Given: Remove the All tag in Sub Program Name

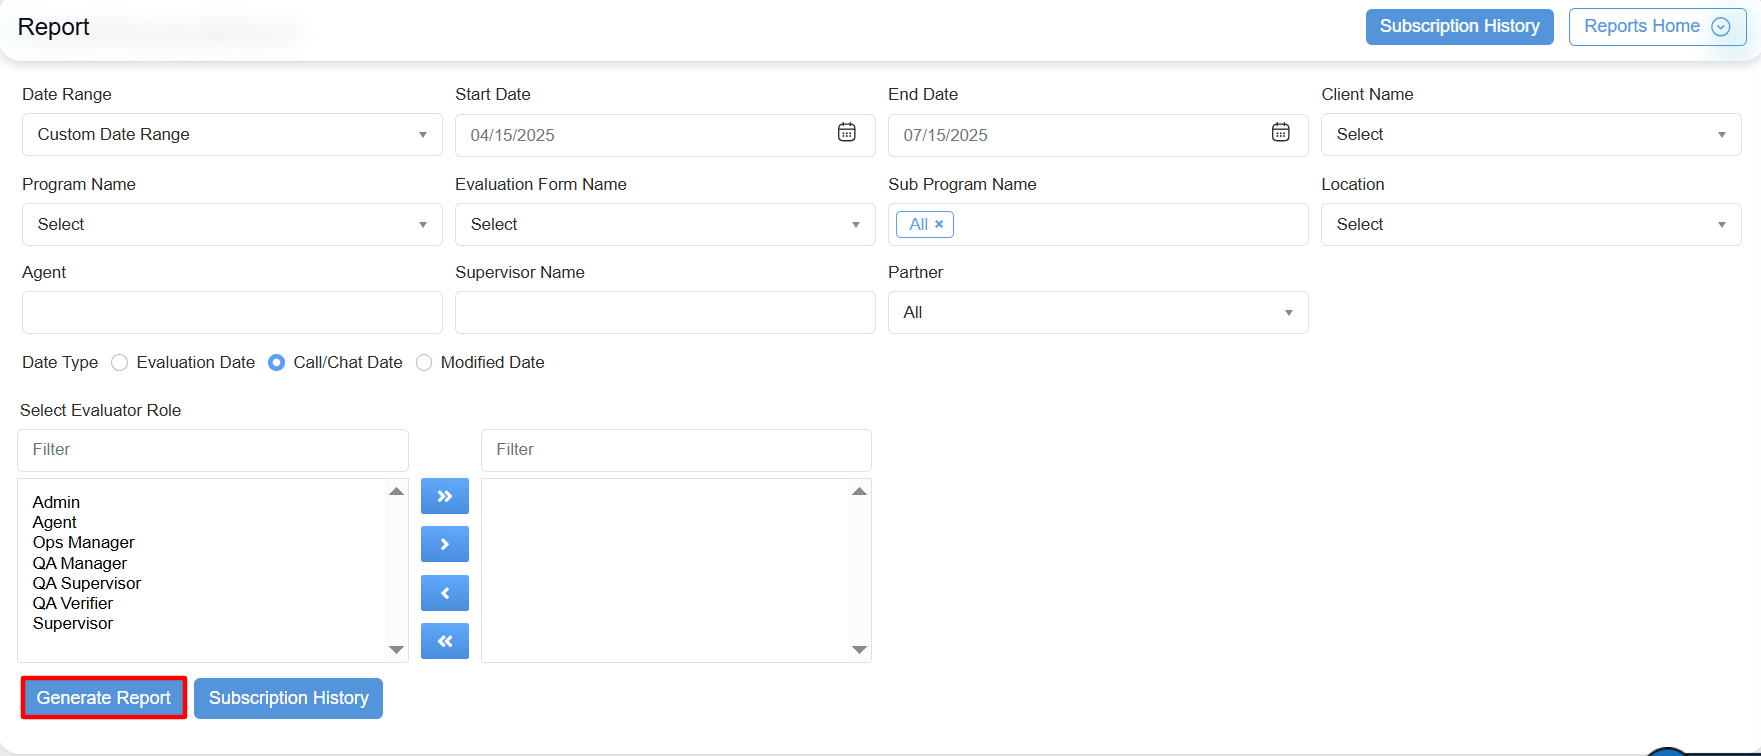Looking at the screenshot, I should pyautogui.click(x=939, y=225).
